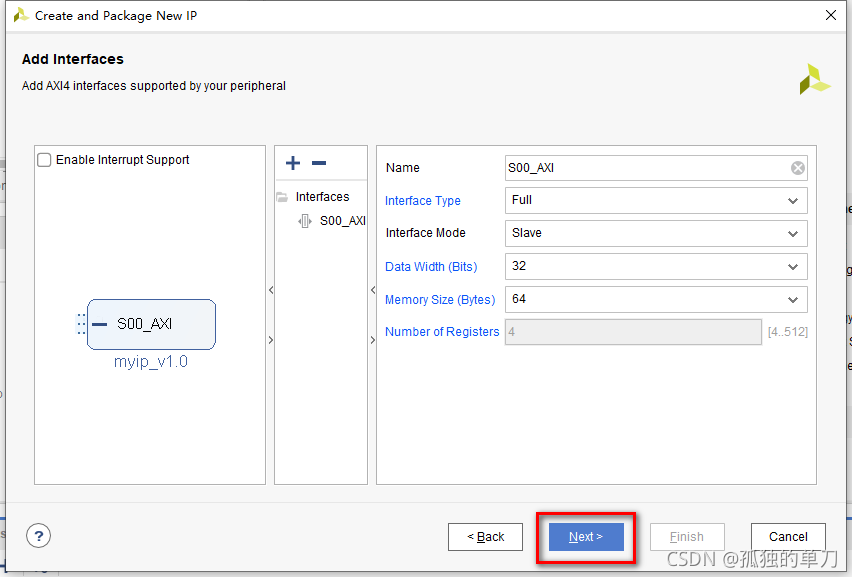Click left splitter arrow beside the properties panel
Viewport: 852px width, 577px height.
pos(373,290)
